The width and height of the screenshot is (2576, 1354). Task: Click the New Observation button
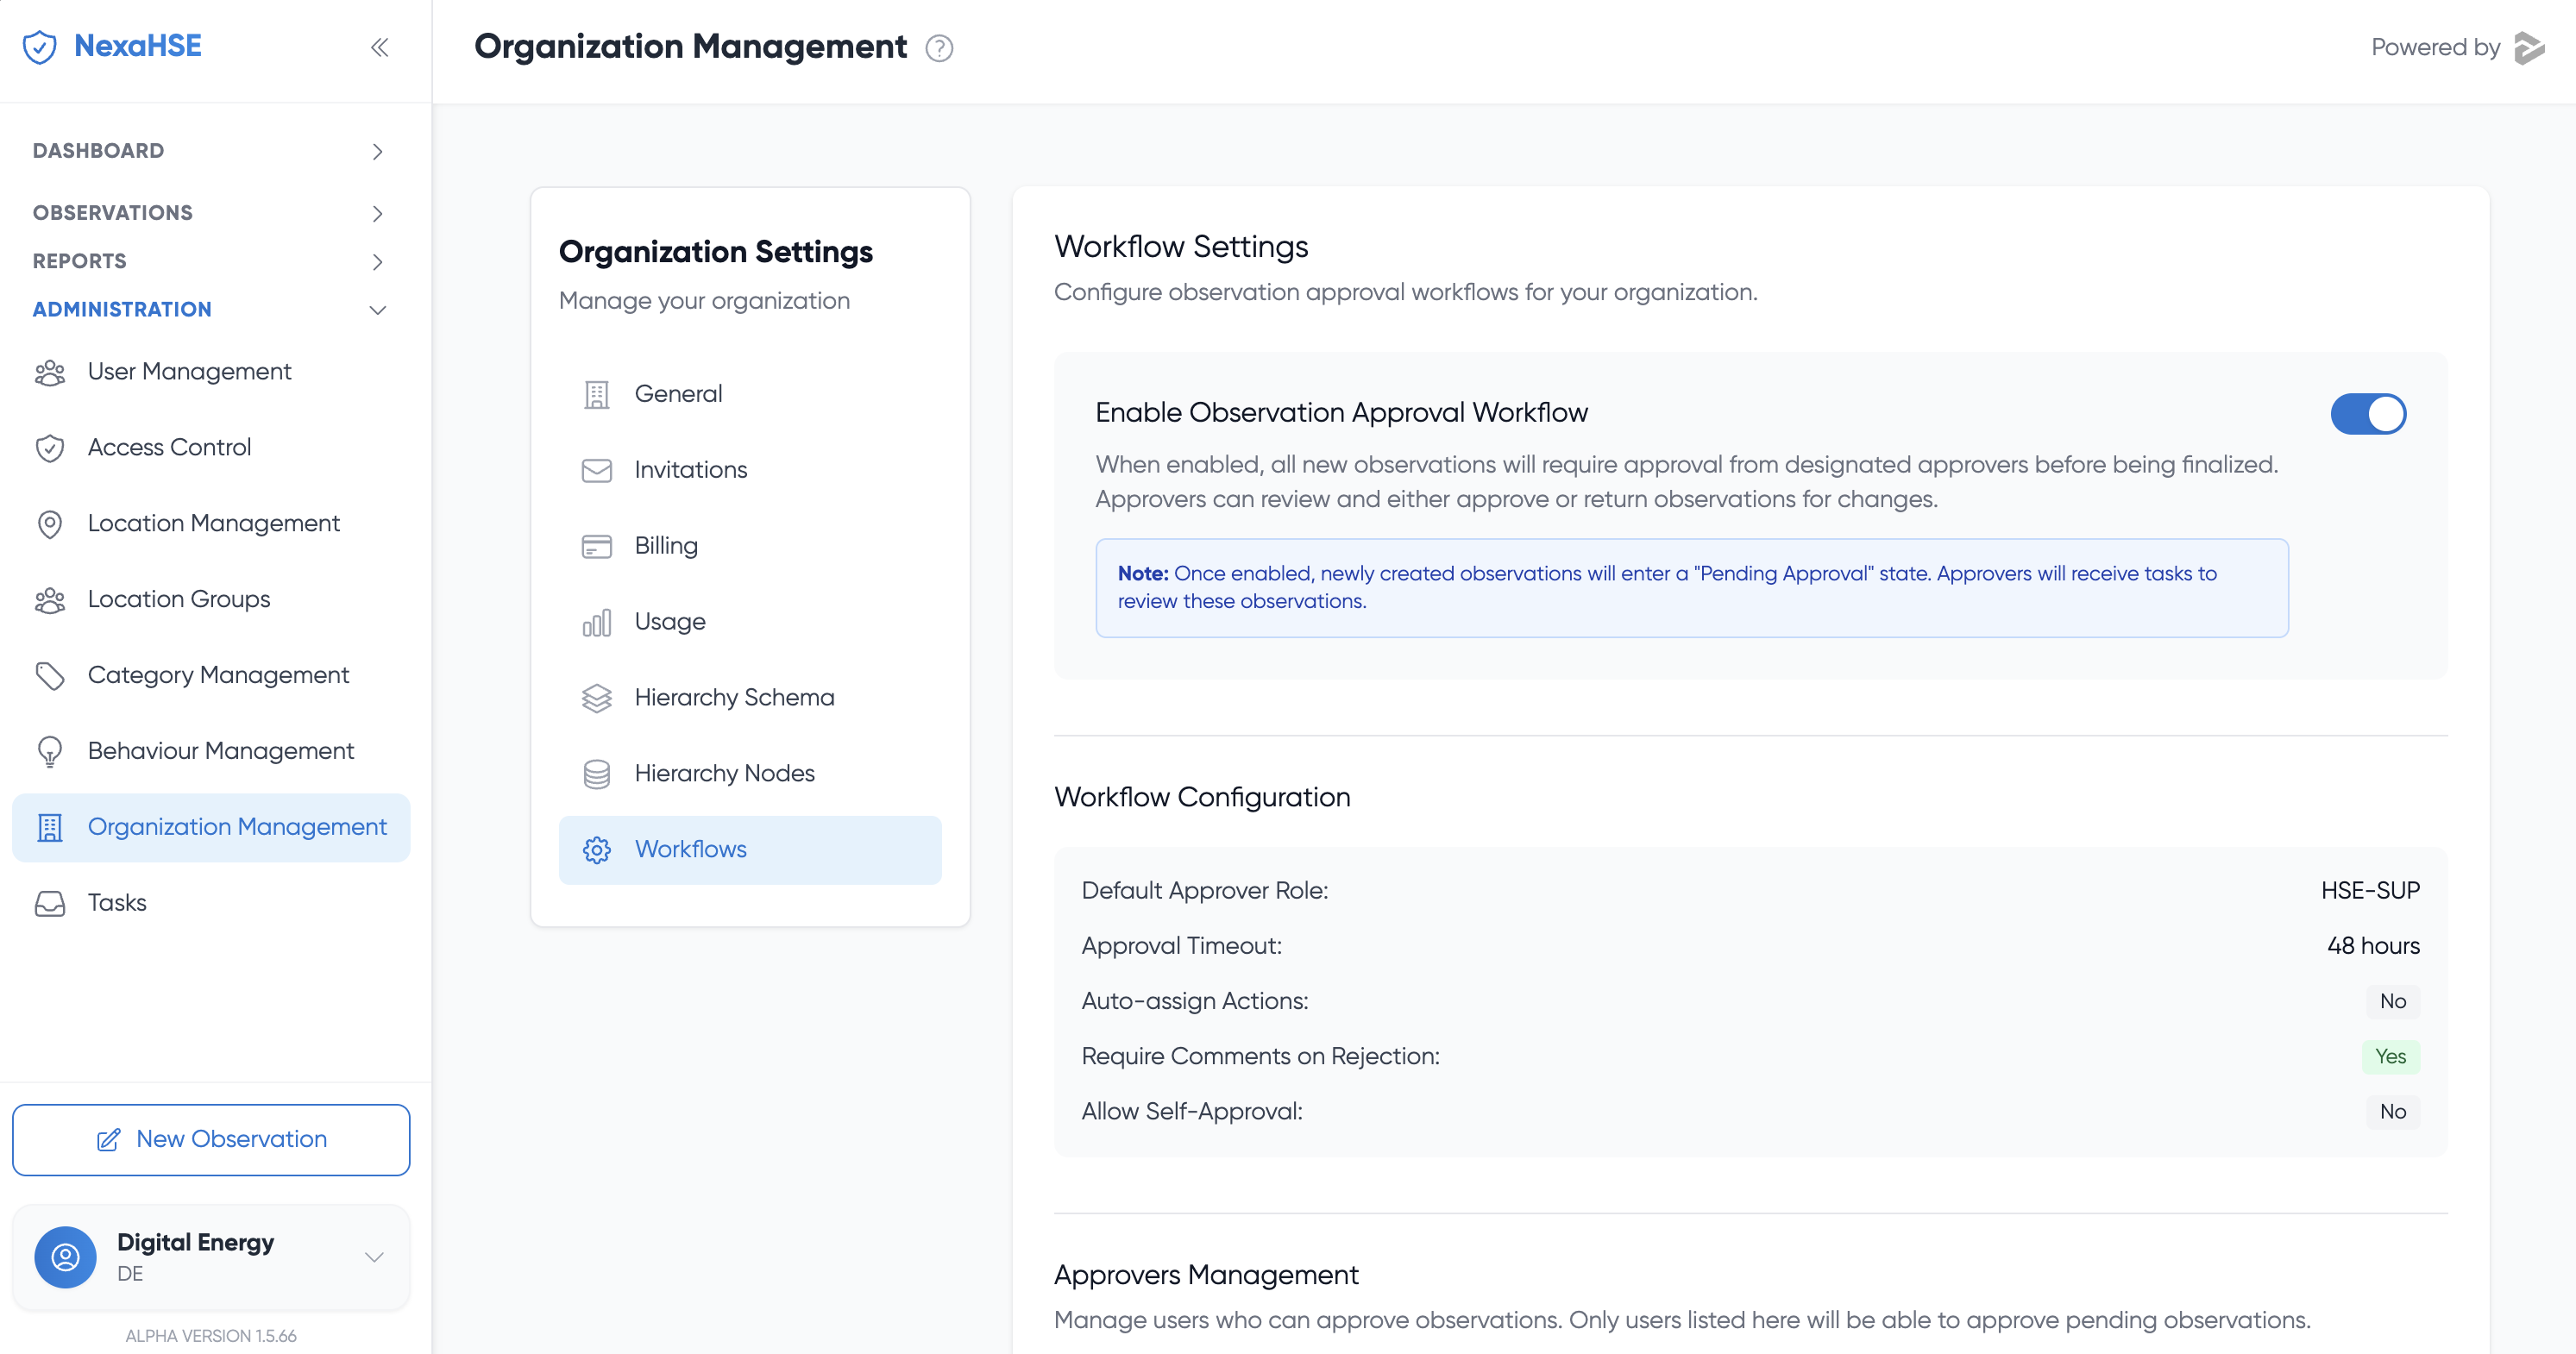pyautogui.click(x=211, y=1140)
